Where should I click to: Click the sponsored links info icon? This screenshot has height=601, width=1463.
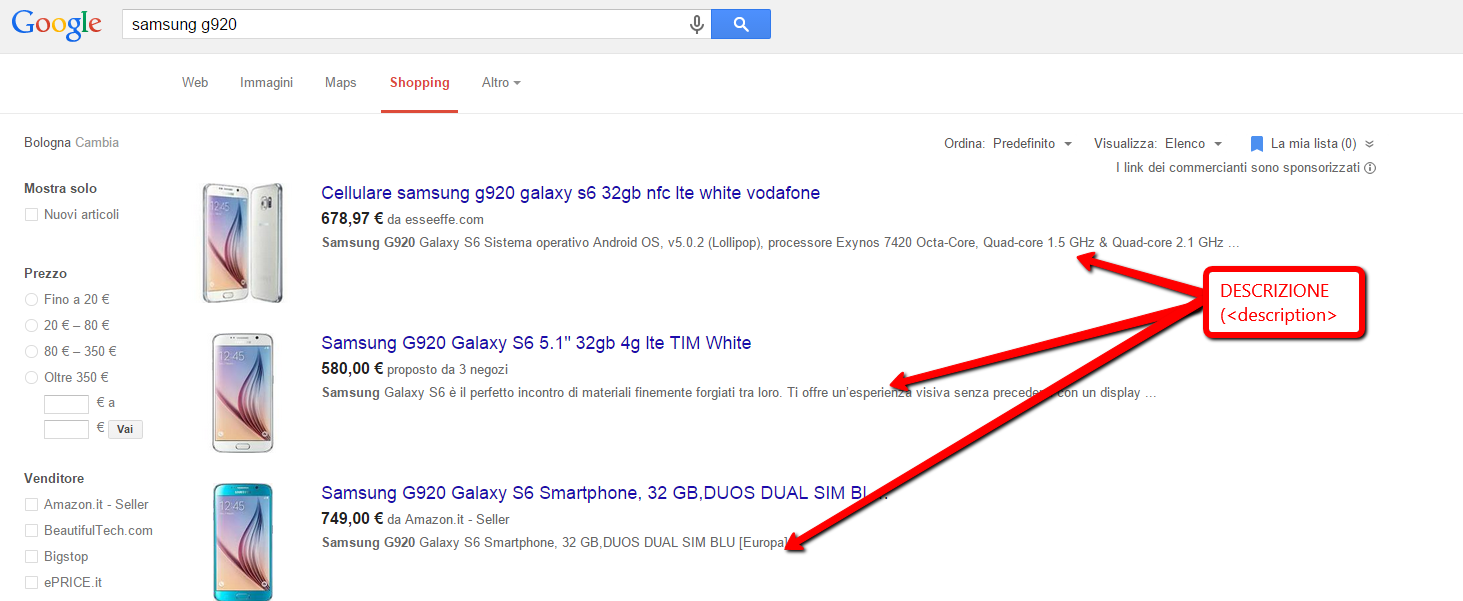tap(1370, 168)
